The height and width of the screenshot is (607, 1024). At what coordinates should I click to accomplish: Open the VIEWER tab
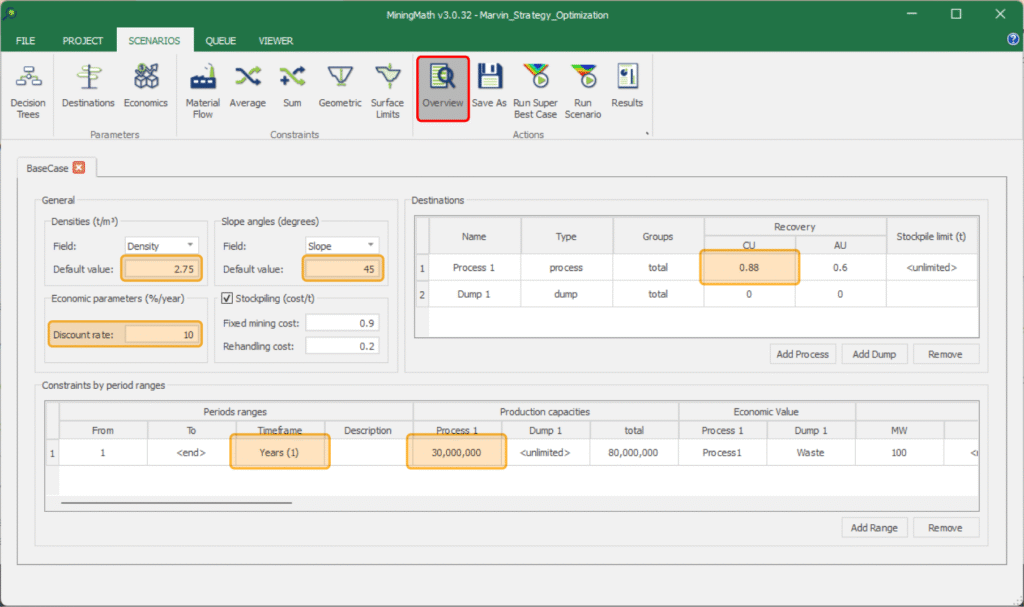[276, 41]
